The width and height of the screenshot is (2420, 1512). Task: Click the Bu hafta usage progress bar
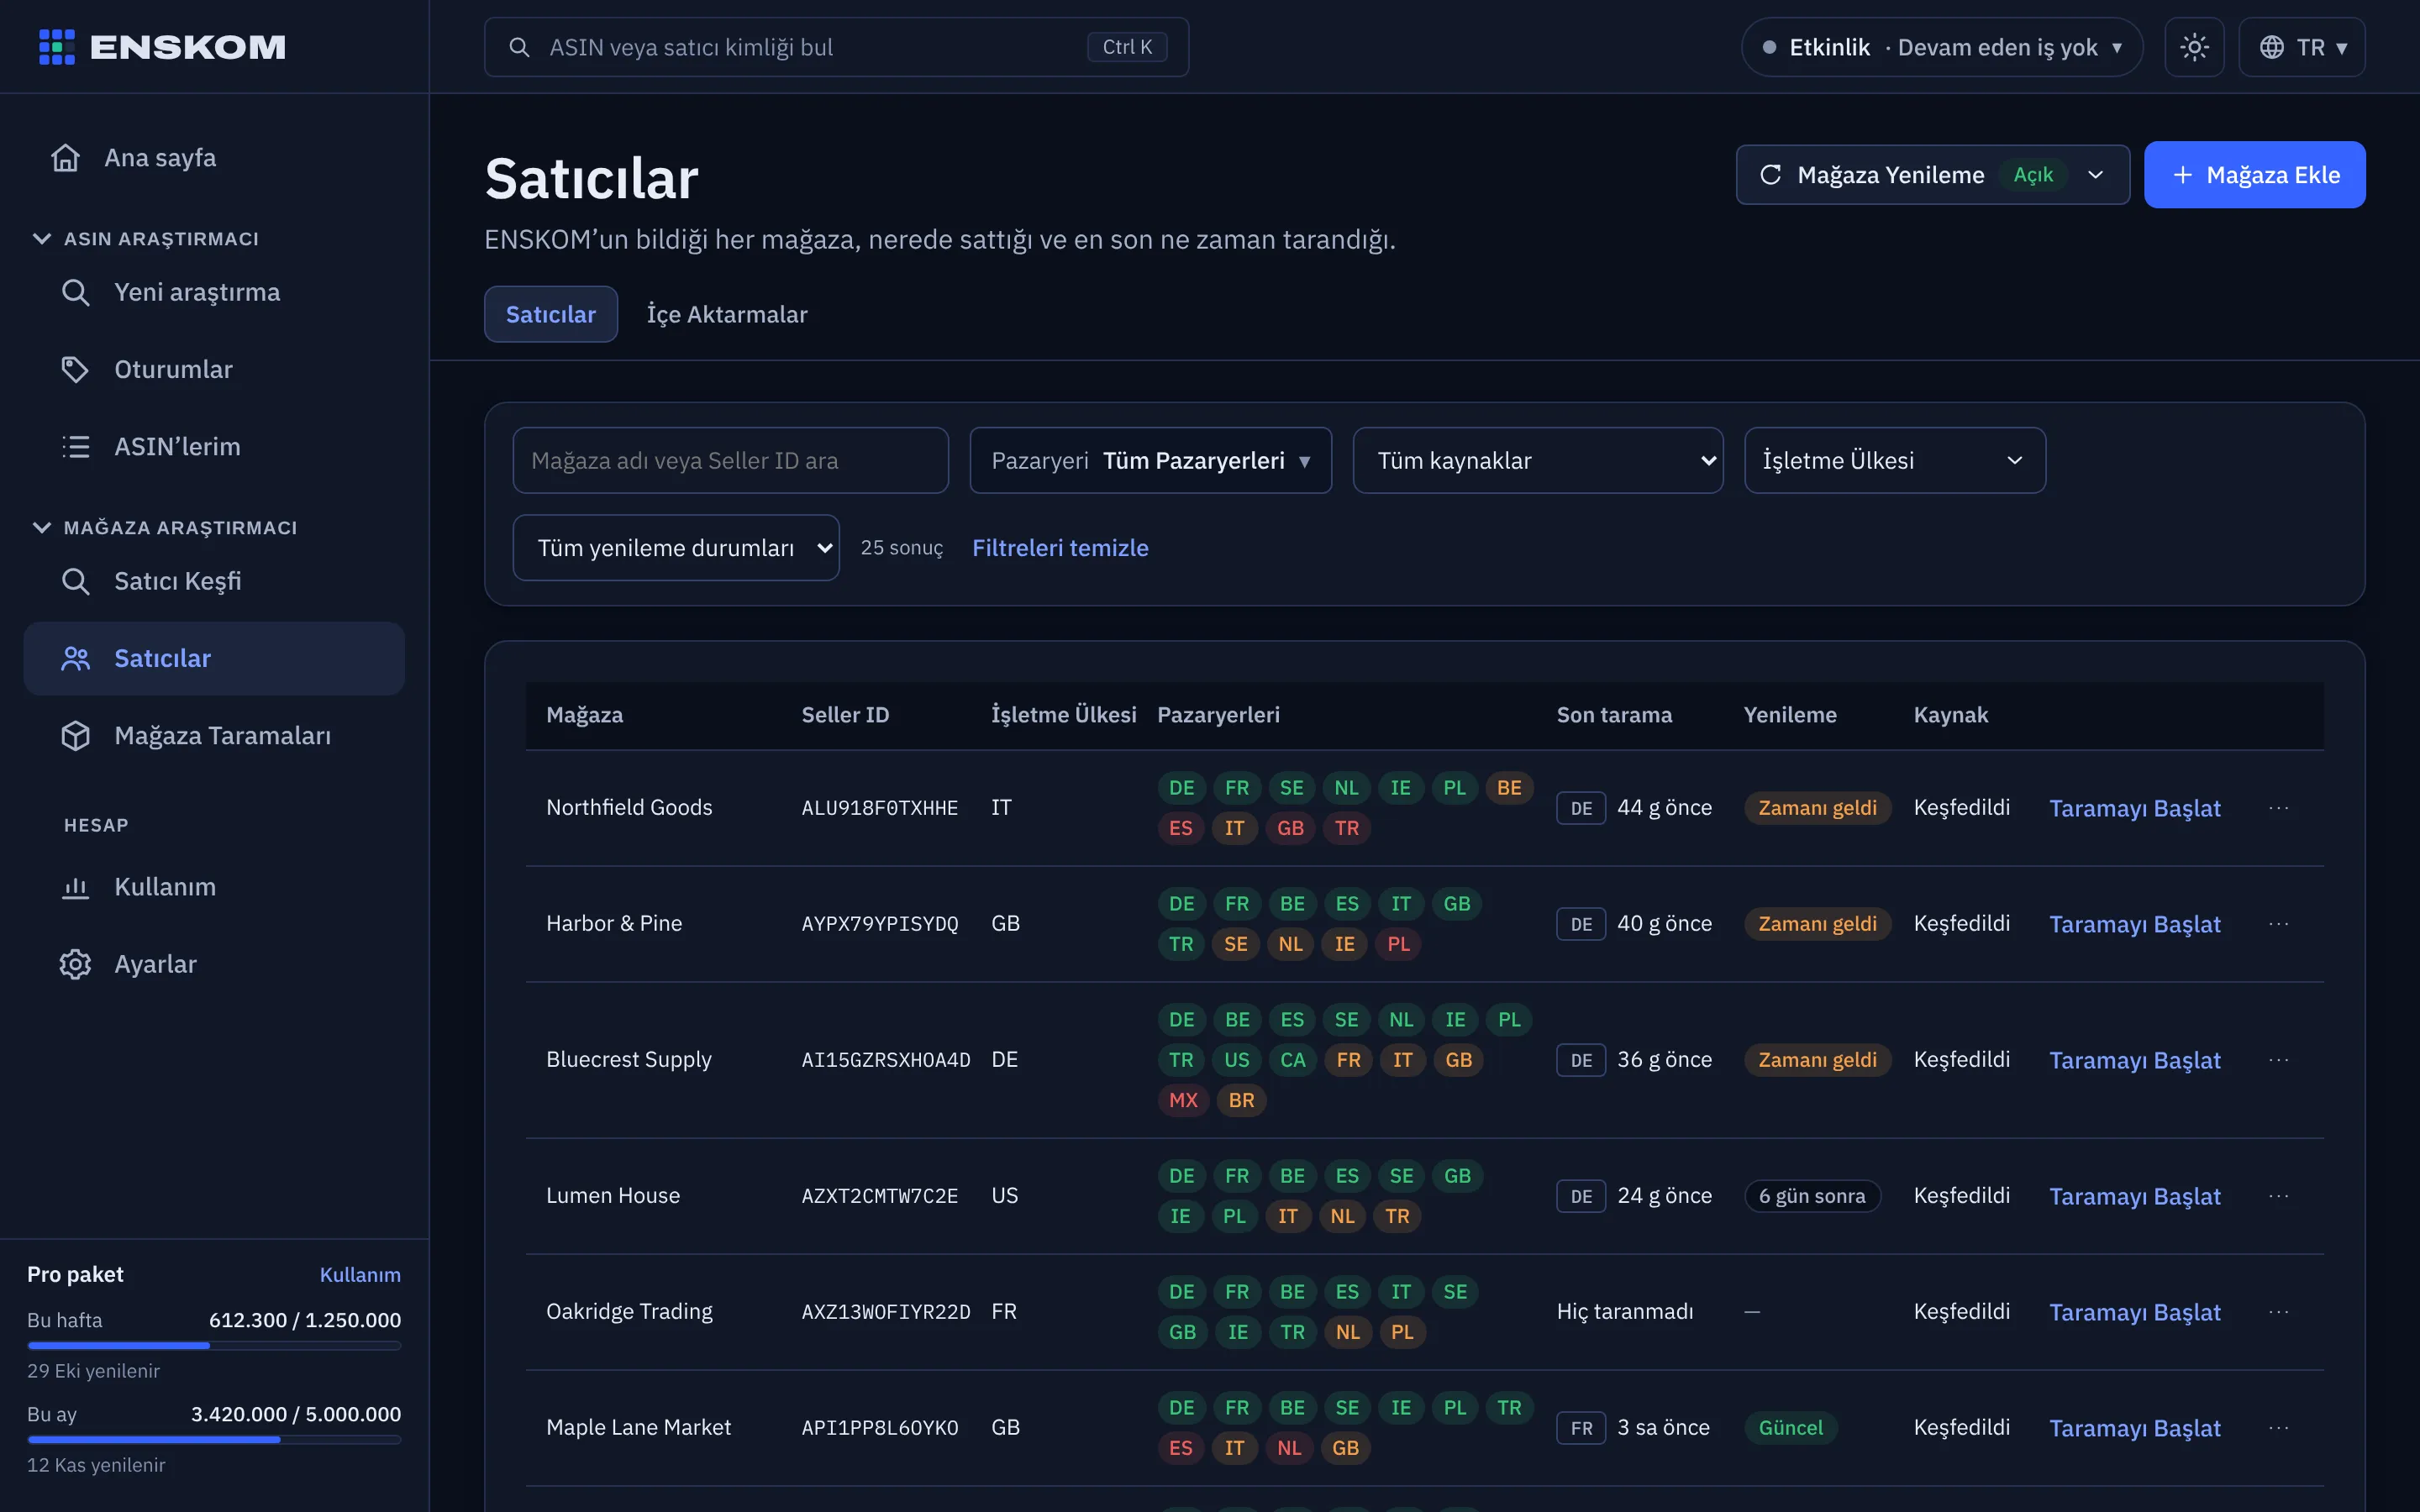point(214,1346)
